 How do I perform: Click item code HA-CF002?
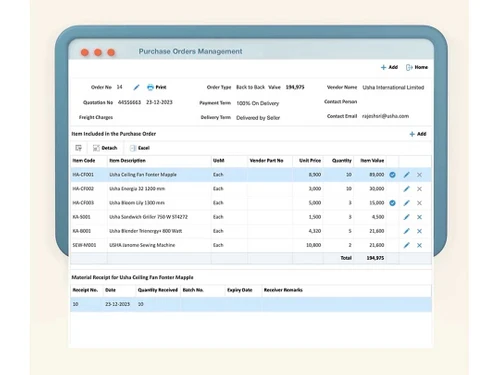[x=83, y=189]
